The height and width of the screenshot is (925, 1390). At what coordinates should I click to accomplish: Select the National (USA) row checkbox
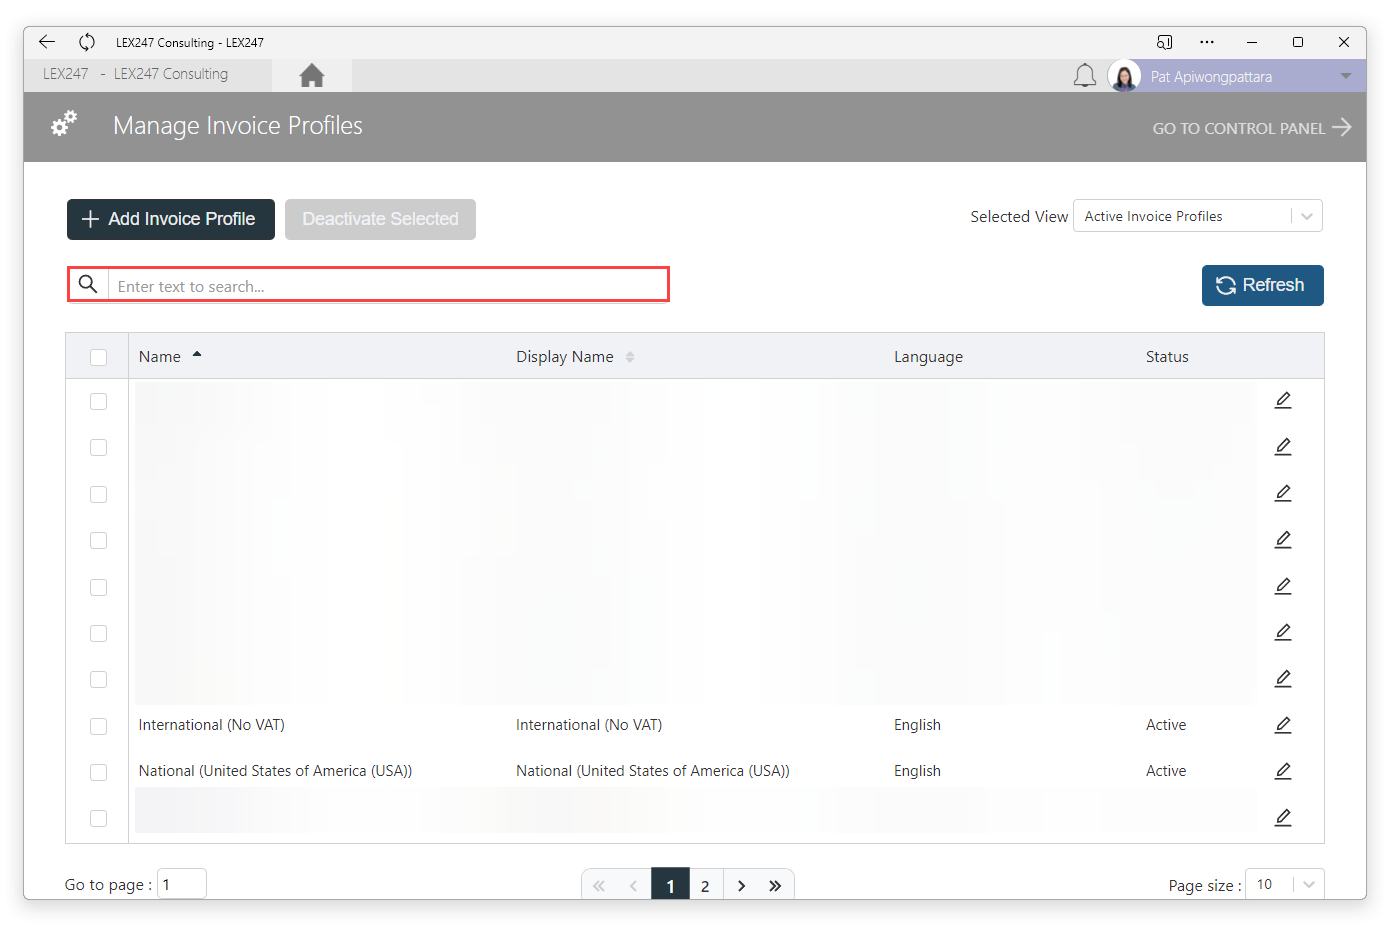[x=98, y=772]
